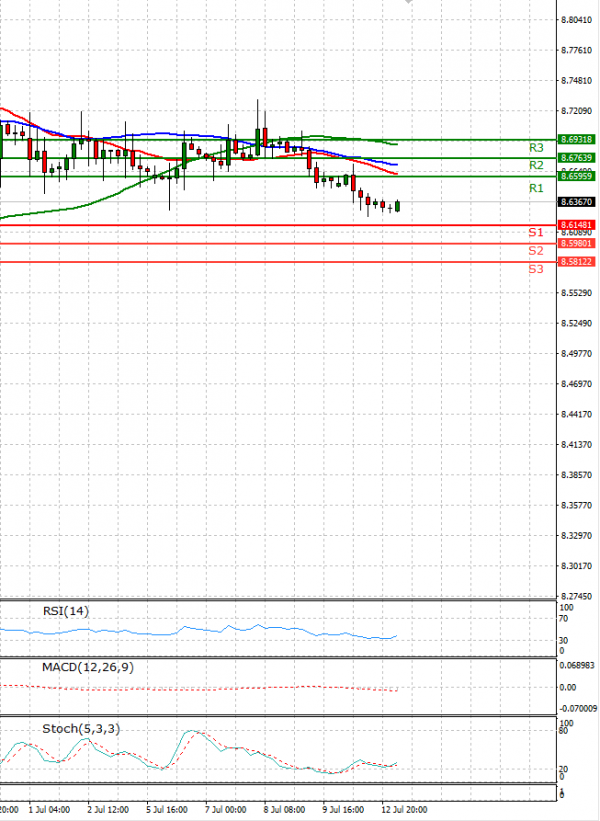Click the RSI scale value 70
600x821 pixels.
click(x=563, y=619)
